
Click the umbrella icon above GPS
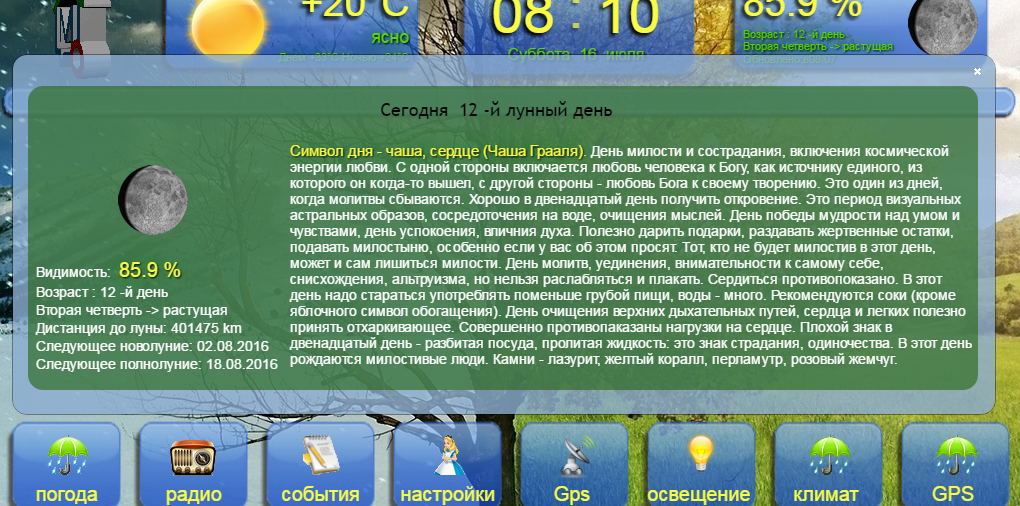(956, 456)
